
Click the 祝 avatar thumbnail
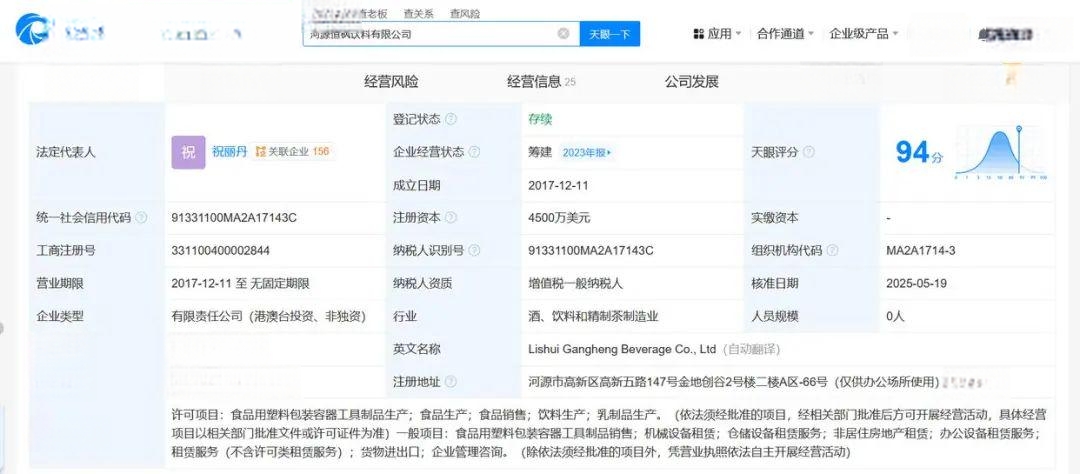click(x=188, y=152)
